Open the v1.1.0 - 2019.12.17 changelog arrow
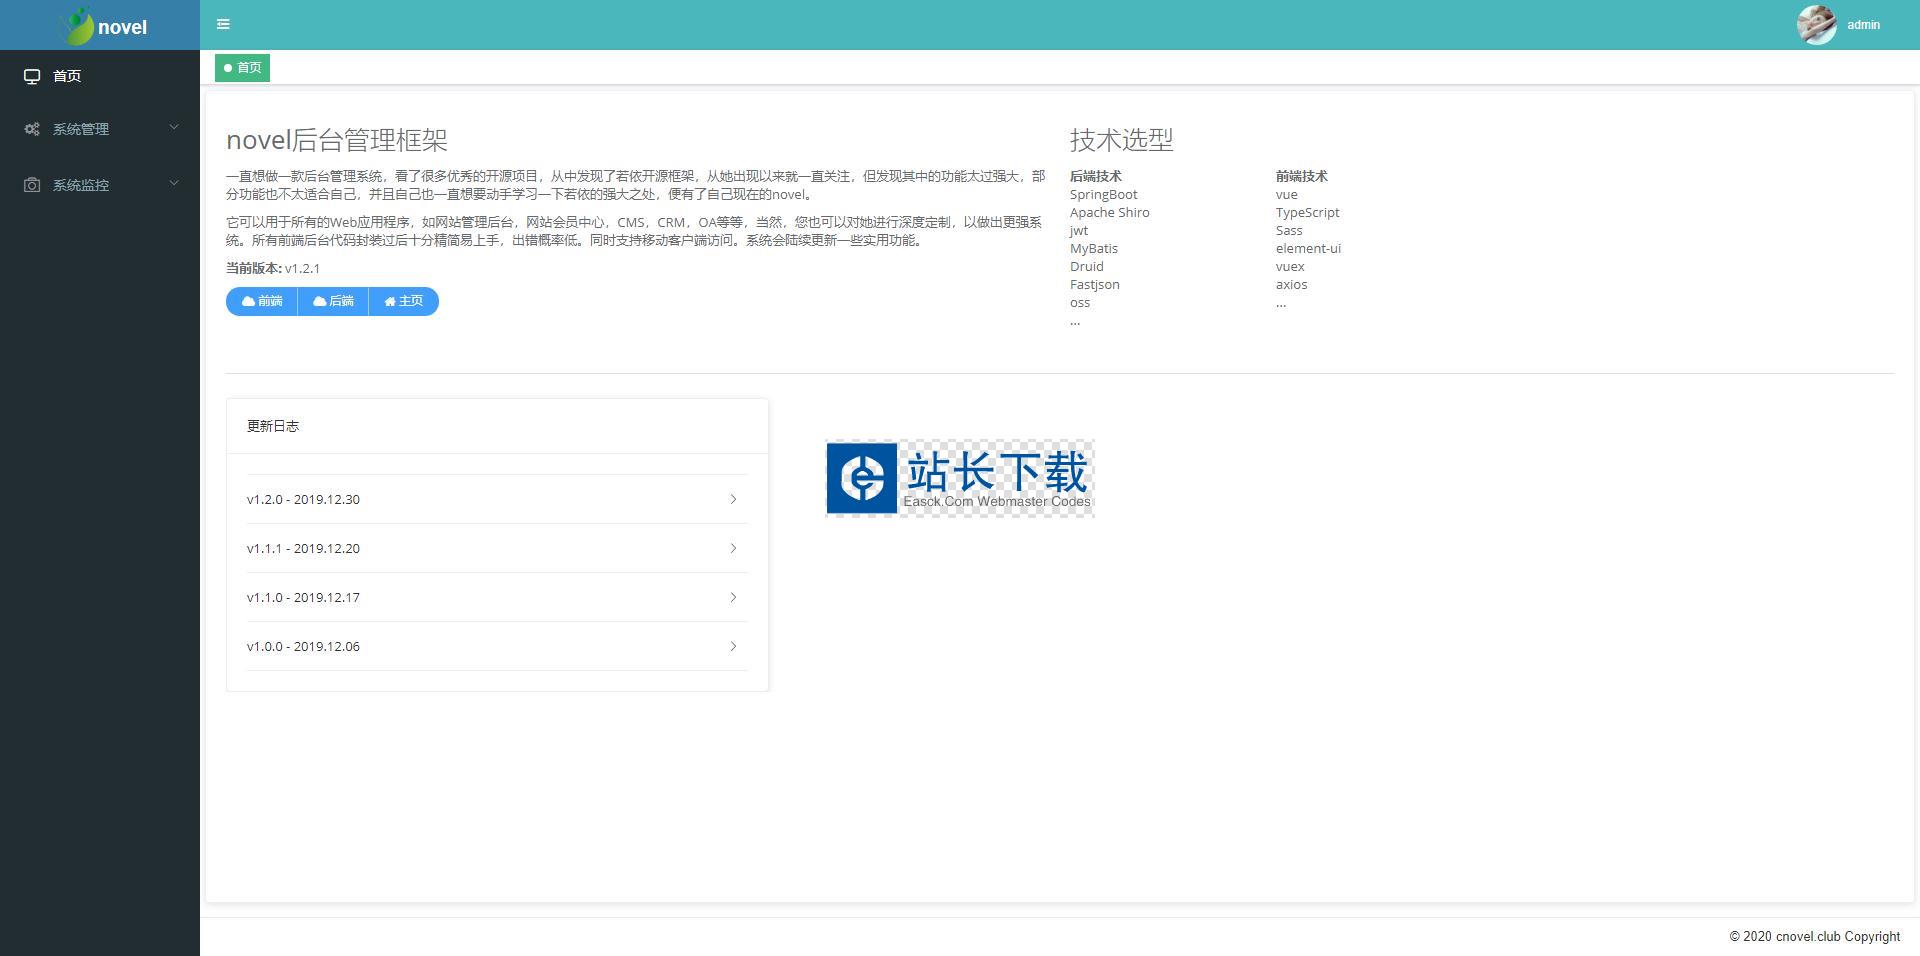Viewport: 1920px width, 956px height. (x=733, y=597)
